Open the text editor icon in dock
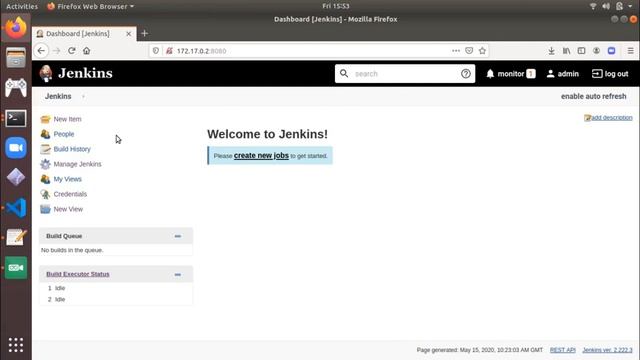This screenshot has width=640, height=360. tap(16, 237)
